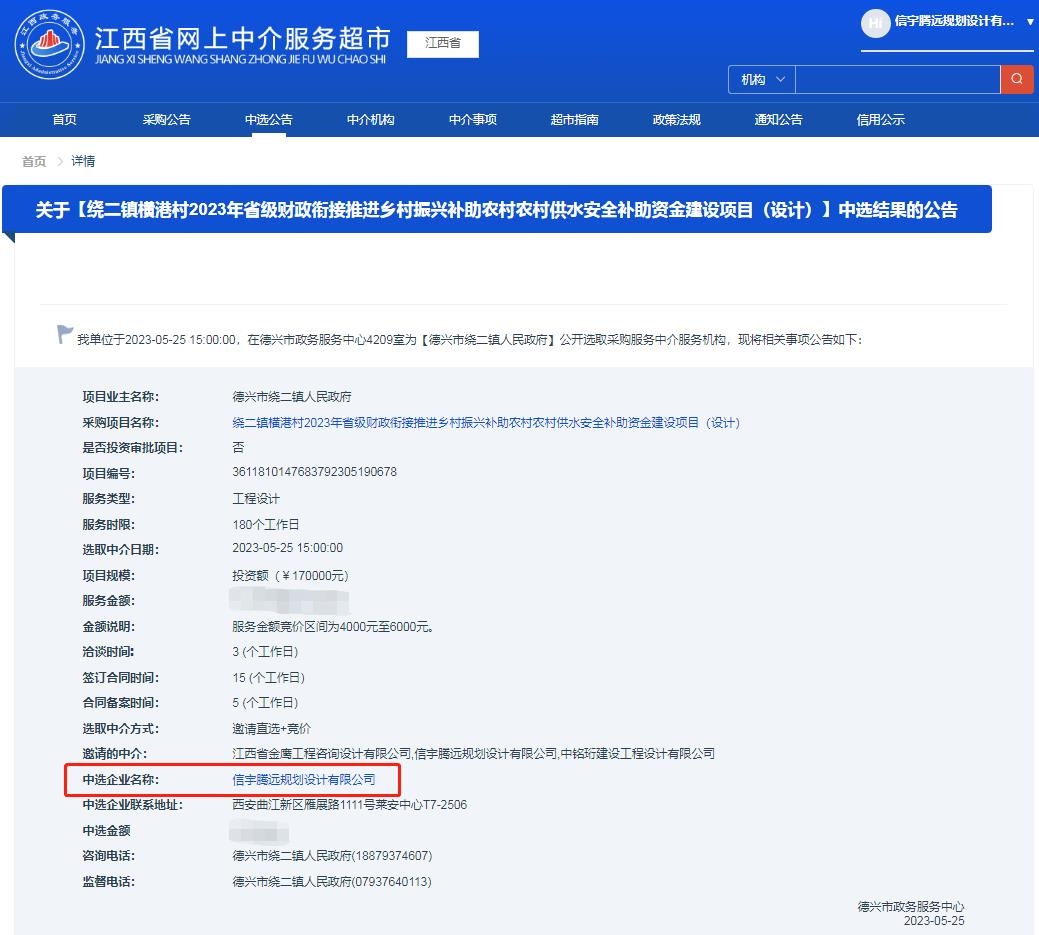This screenshot has width=1039, height=935.
Task: View the 超市指南 page
Action: pyautogui.click(x=576, y=119)
